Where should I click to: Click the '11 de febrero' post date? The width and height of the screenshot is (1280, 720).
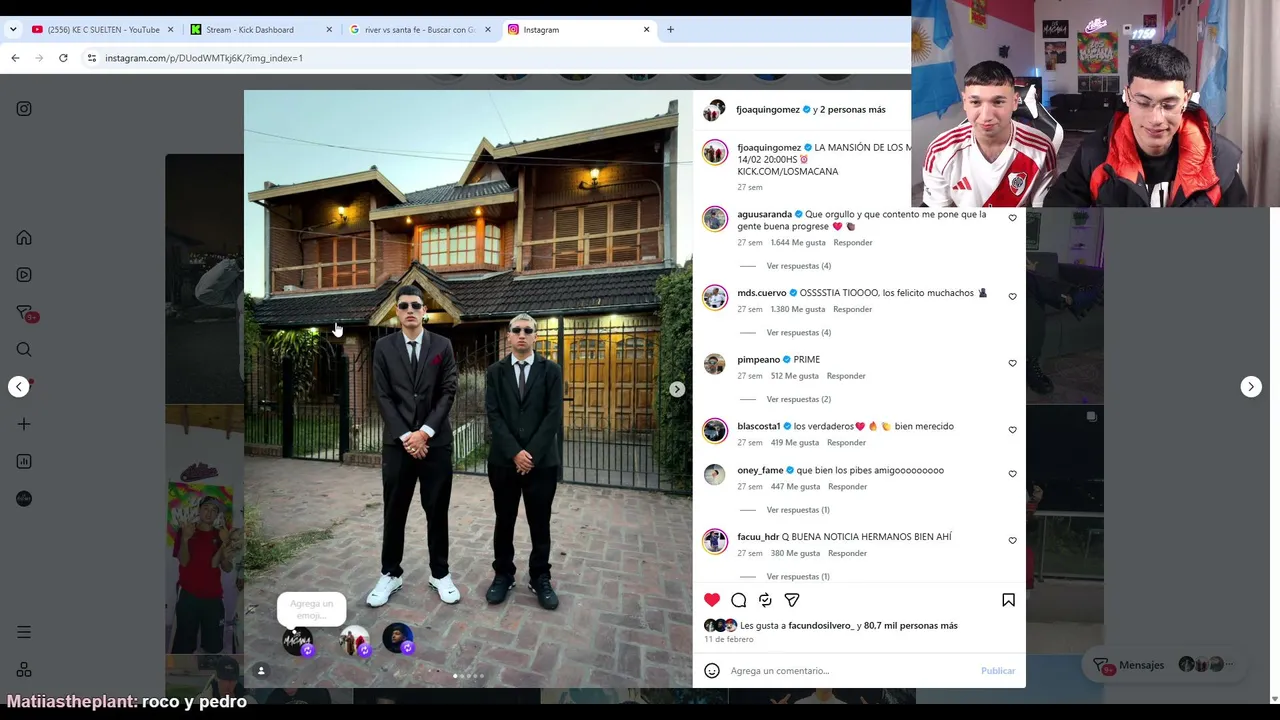coord(729,640)
